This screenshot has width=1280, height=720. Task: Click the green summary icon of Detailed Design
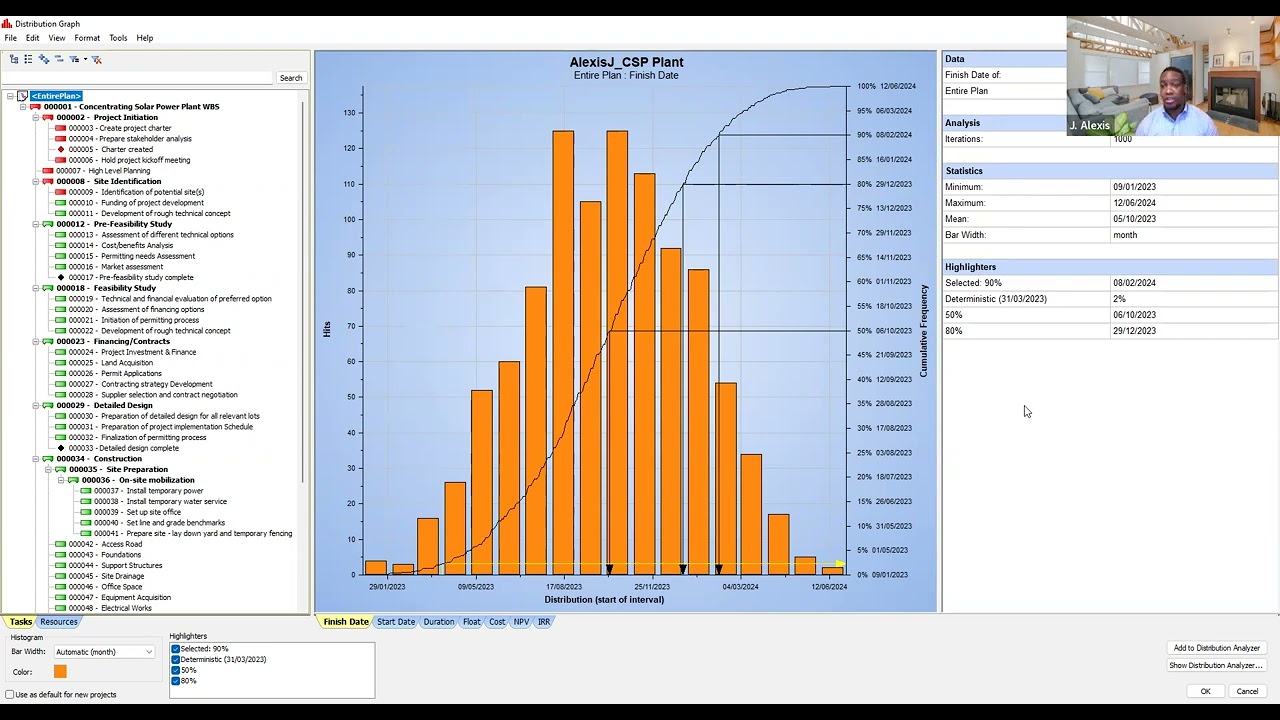48,405
